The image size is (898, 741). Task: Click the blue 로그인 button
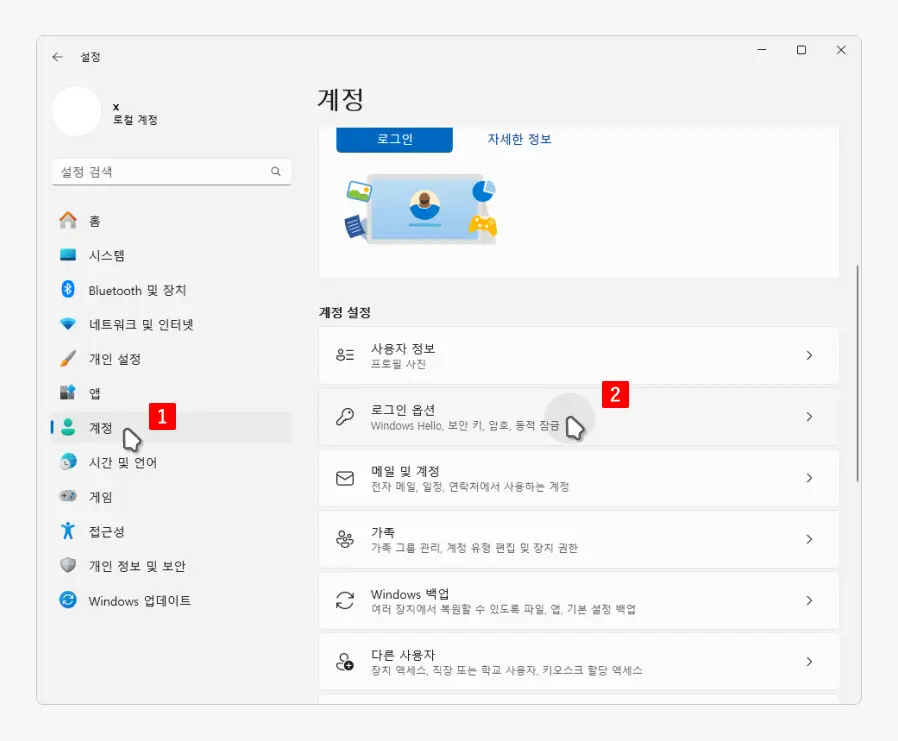pyautogui.click(x=395, y=139)
